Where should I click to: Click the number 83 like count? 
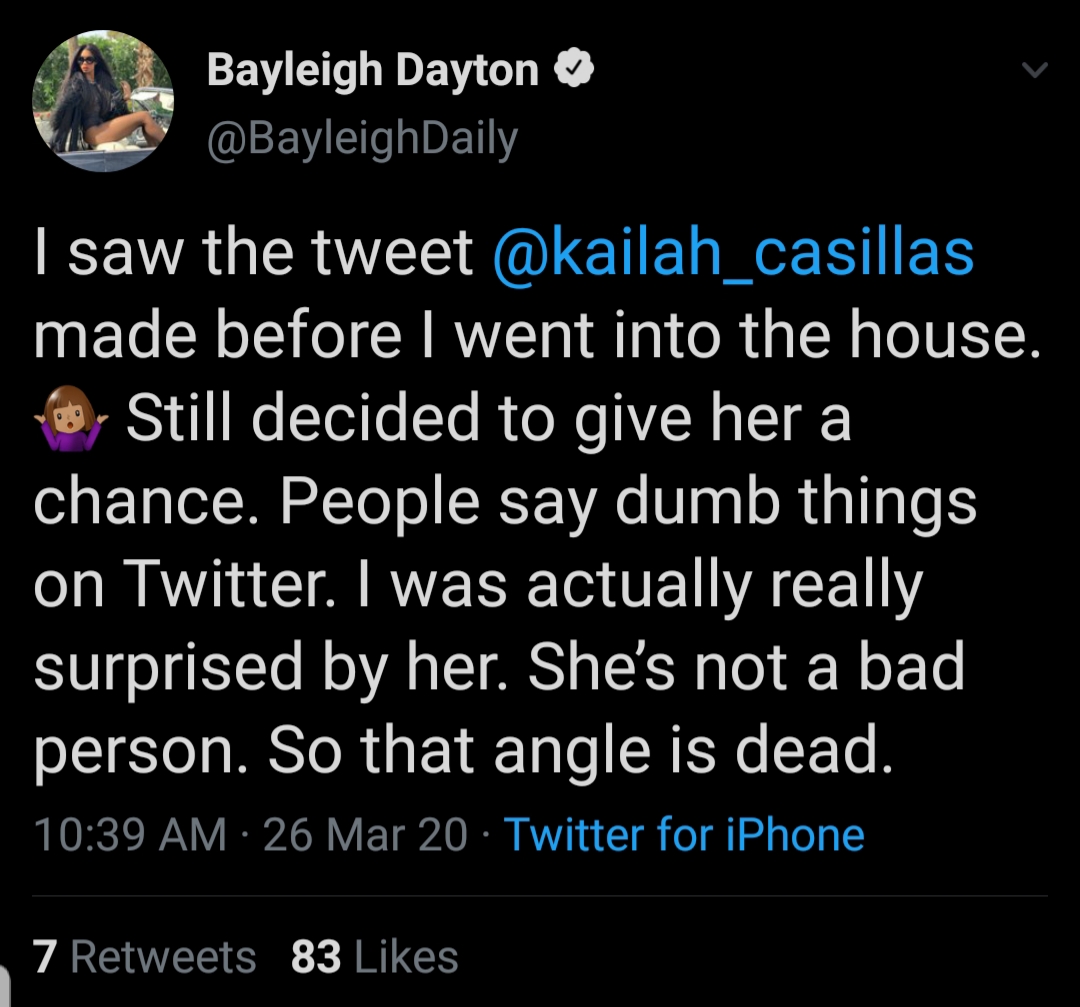click(x=316, y=957)
